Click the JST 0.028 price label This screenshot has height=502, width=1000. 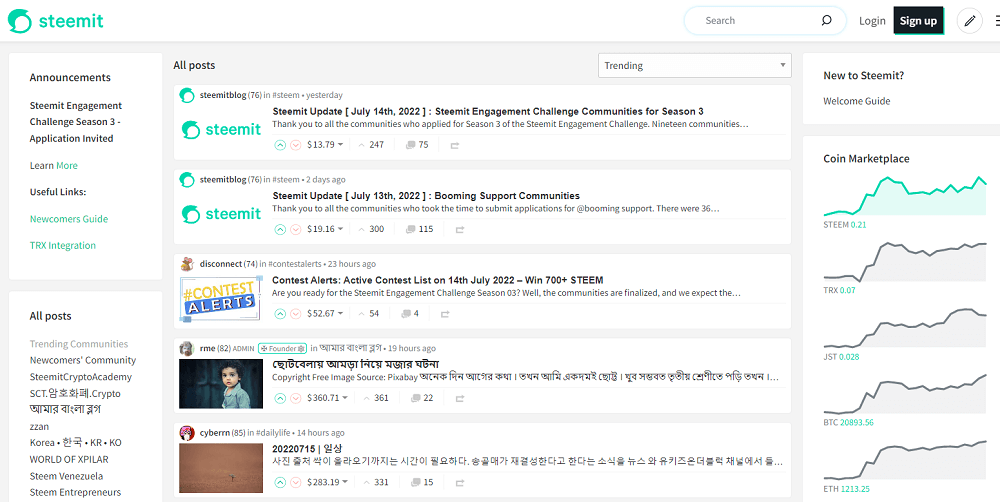(x=841, y=357)
